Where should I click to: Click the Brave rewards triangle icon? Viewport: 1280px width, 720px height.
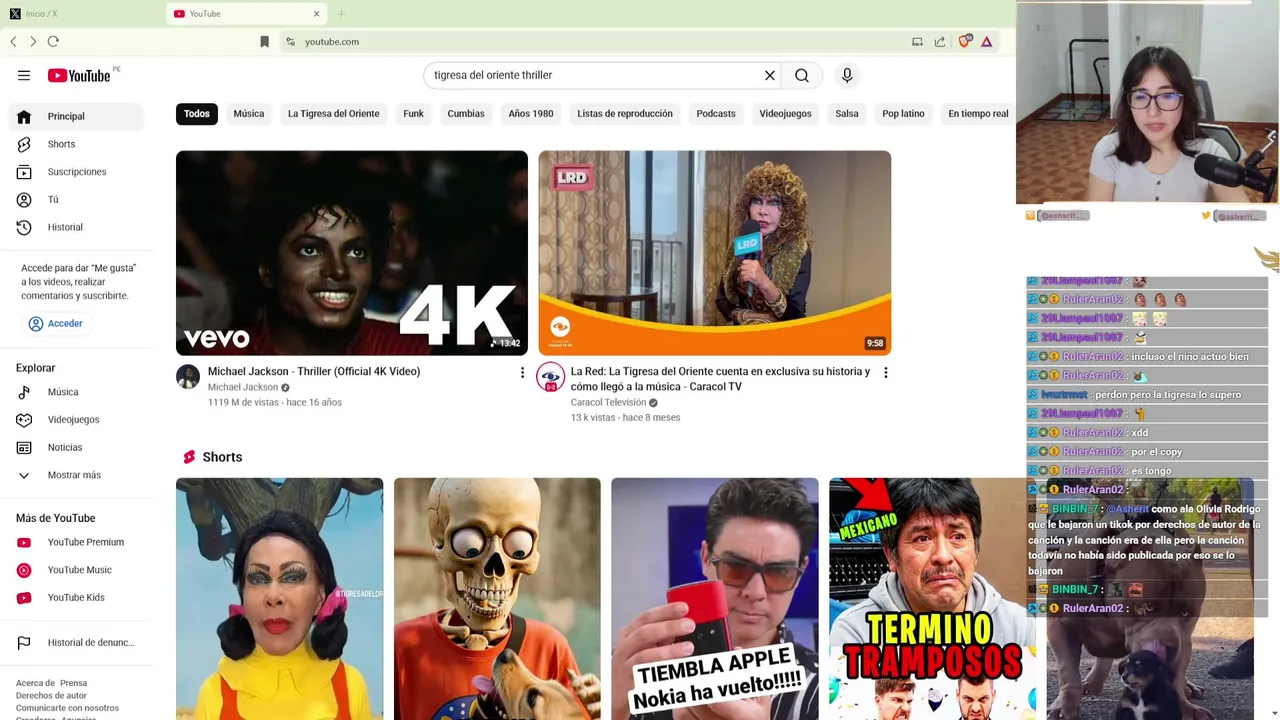987,42
